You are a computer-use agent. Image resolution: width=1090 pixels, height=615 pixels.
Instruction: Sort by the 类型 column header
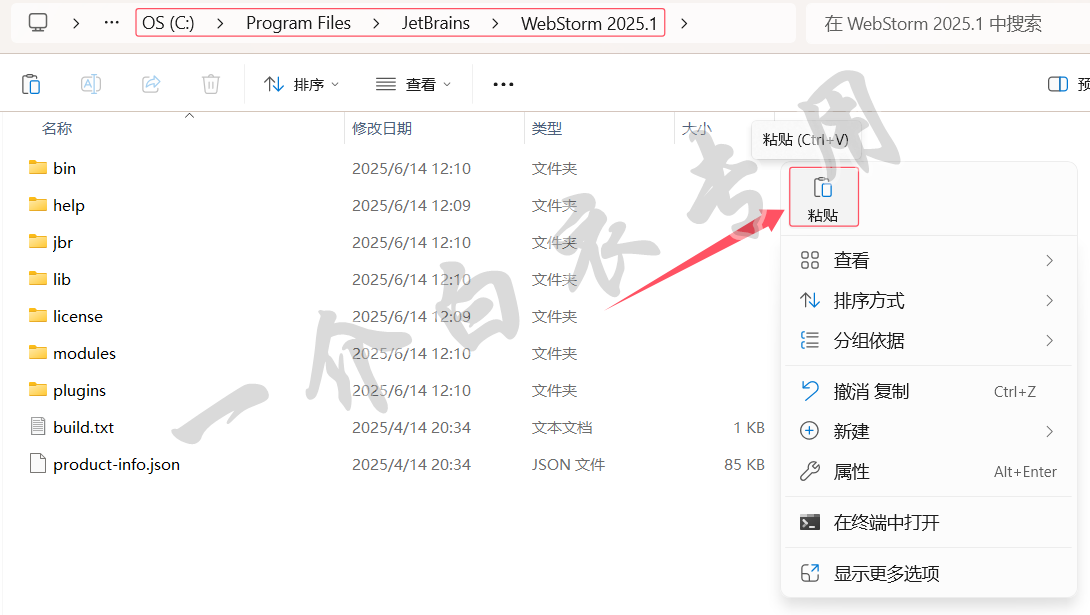[x=546, y=129]
